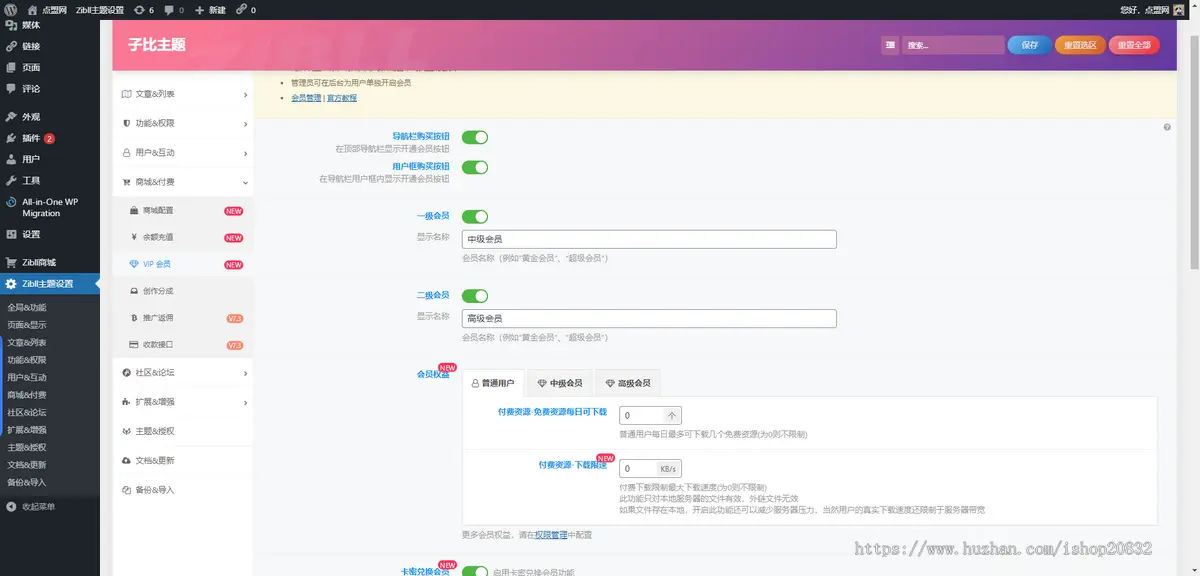Viewport: 1200px width, 576px height.
Task: Open the 权限管理 link
Action: tap(551, 535)
